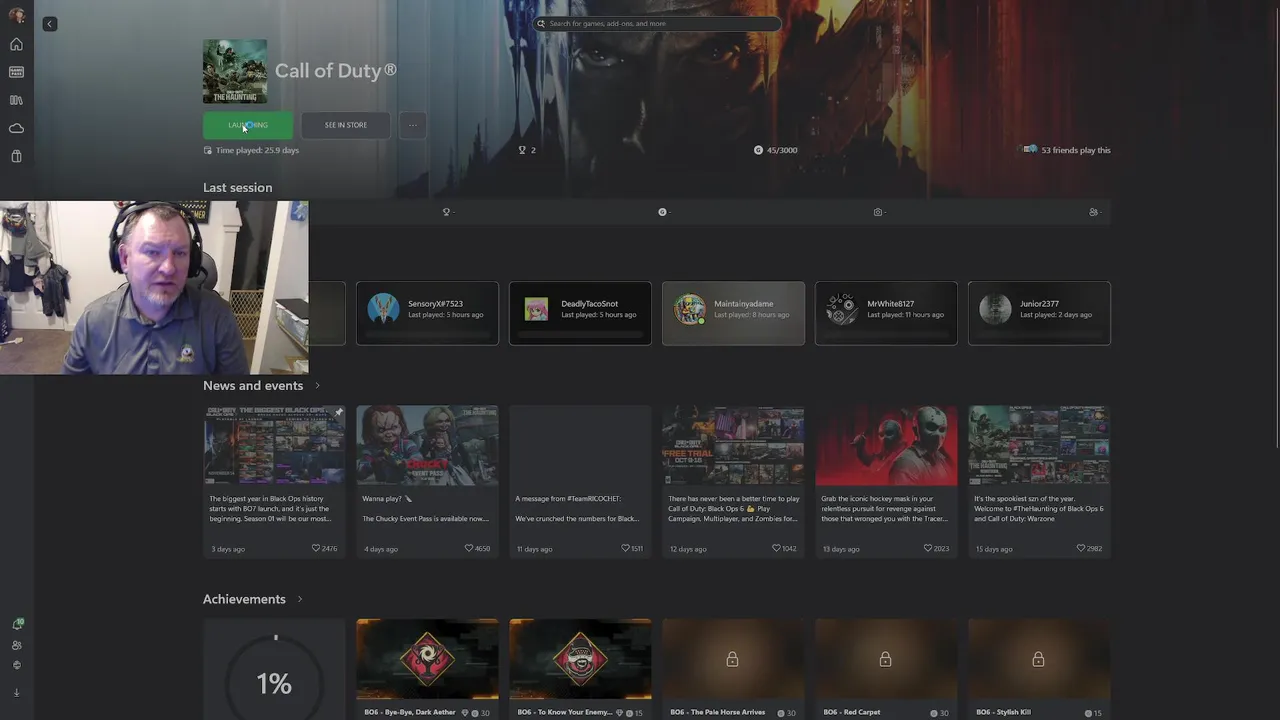
Task: Go back using the back arrow
Action: (x=49, y=24)
